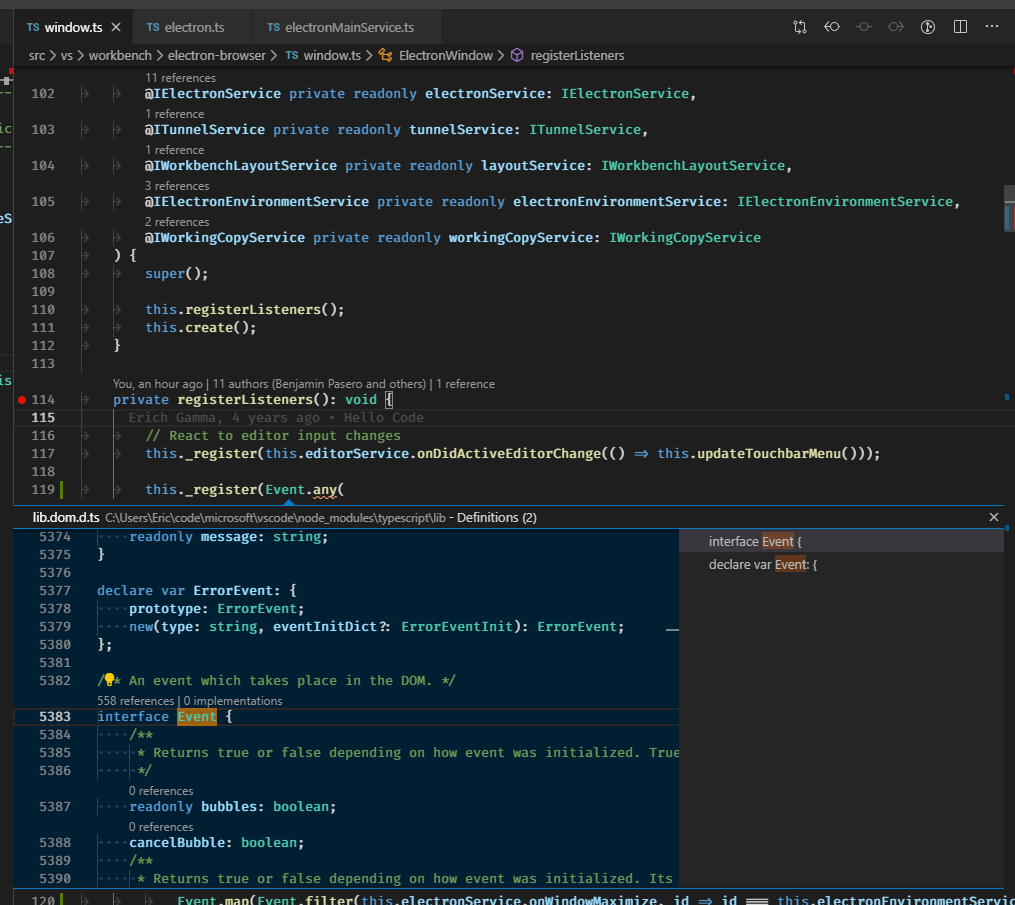Go to next change arrow icon
The width and height of the screenshot is (1015, 905).
click(x=896, y=27)
